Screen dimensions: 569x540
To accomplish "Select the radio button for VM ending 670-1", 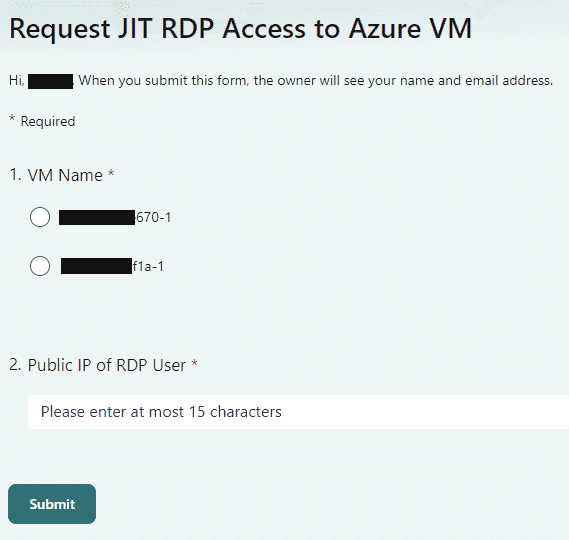I will click(40, 217).
